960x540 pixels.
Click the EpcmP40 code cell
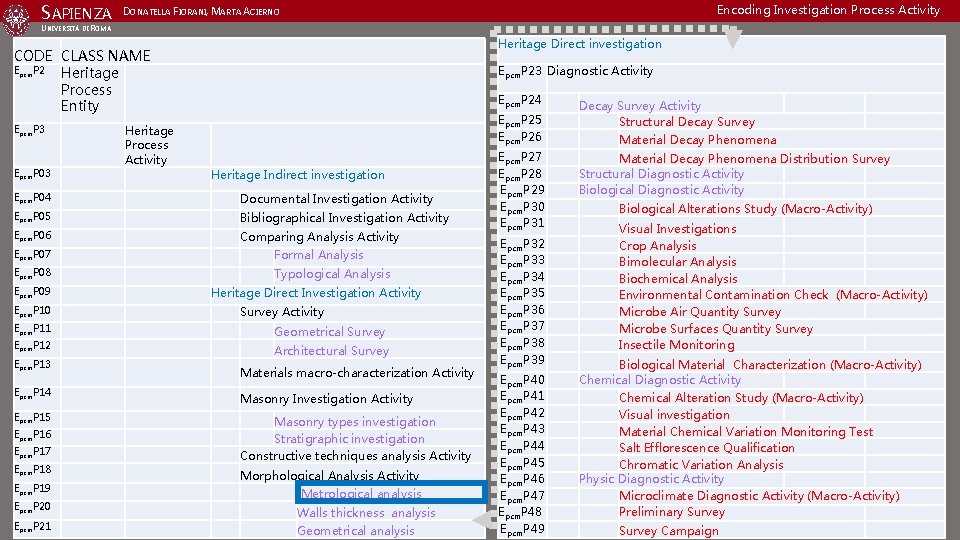(x=522, y=381)
